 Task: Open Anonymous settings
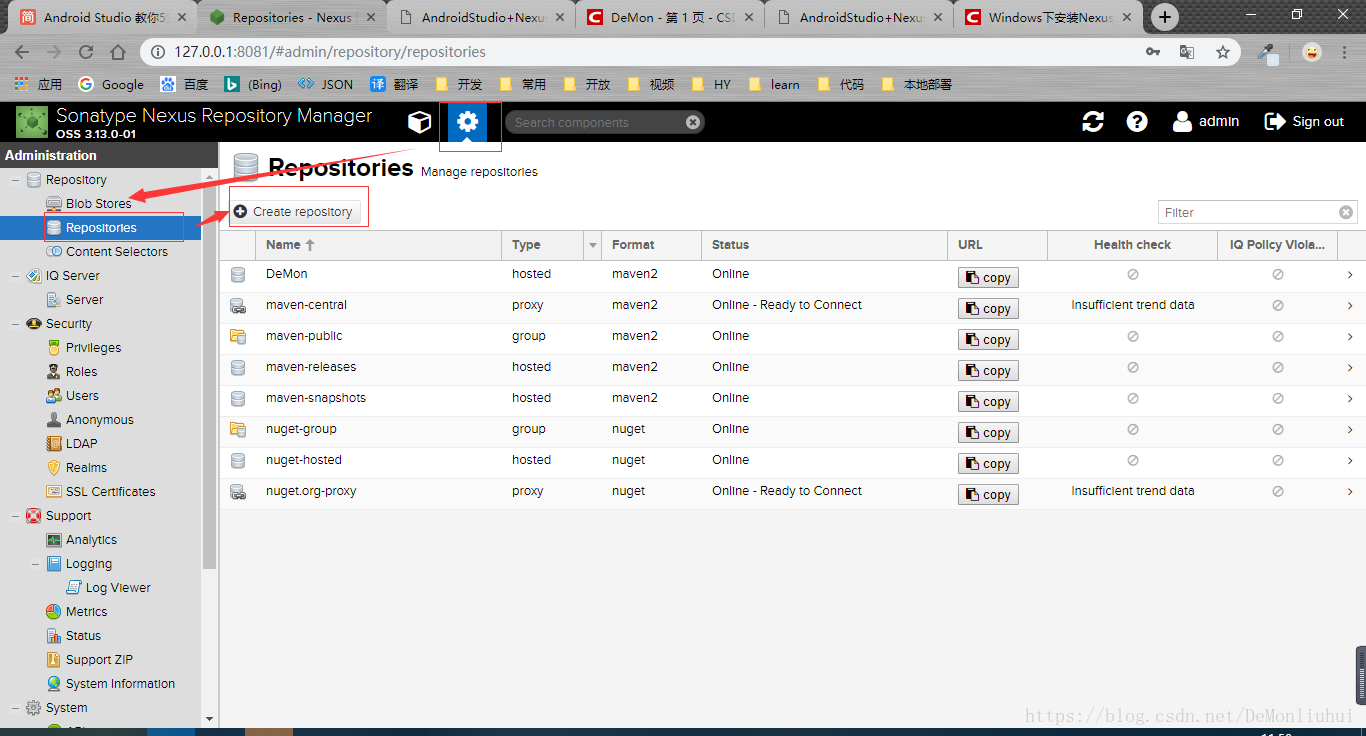click(x=100, y=420)
